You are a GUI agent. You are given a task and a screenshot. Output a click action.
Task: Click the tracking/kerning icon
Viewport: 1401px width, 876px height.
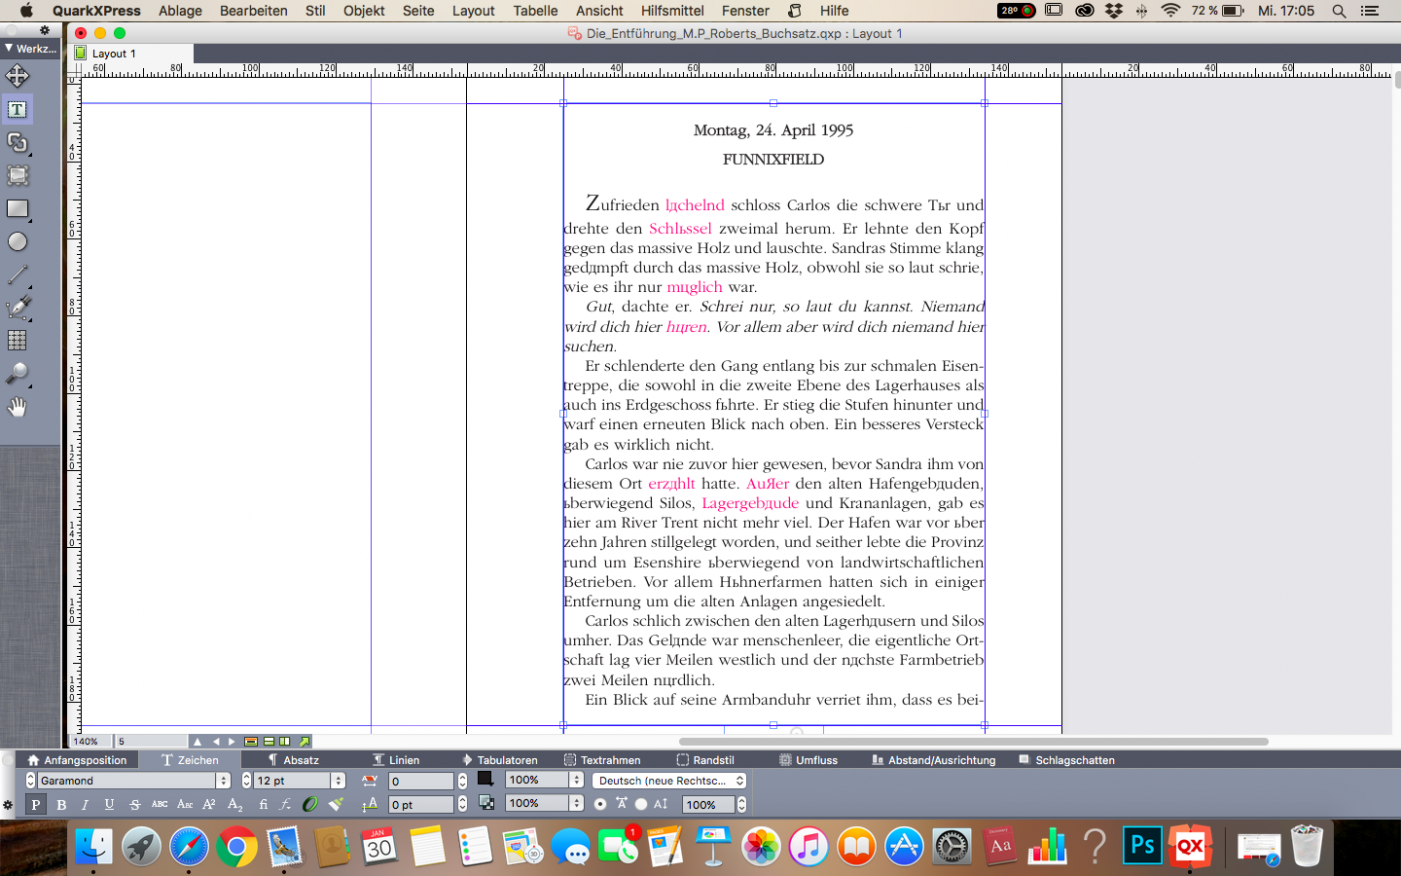point(369,780)
